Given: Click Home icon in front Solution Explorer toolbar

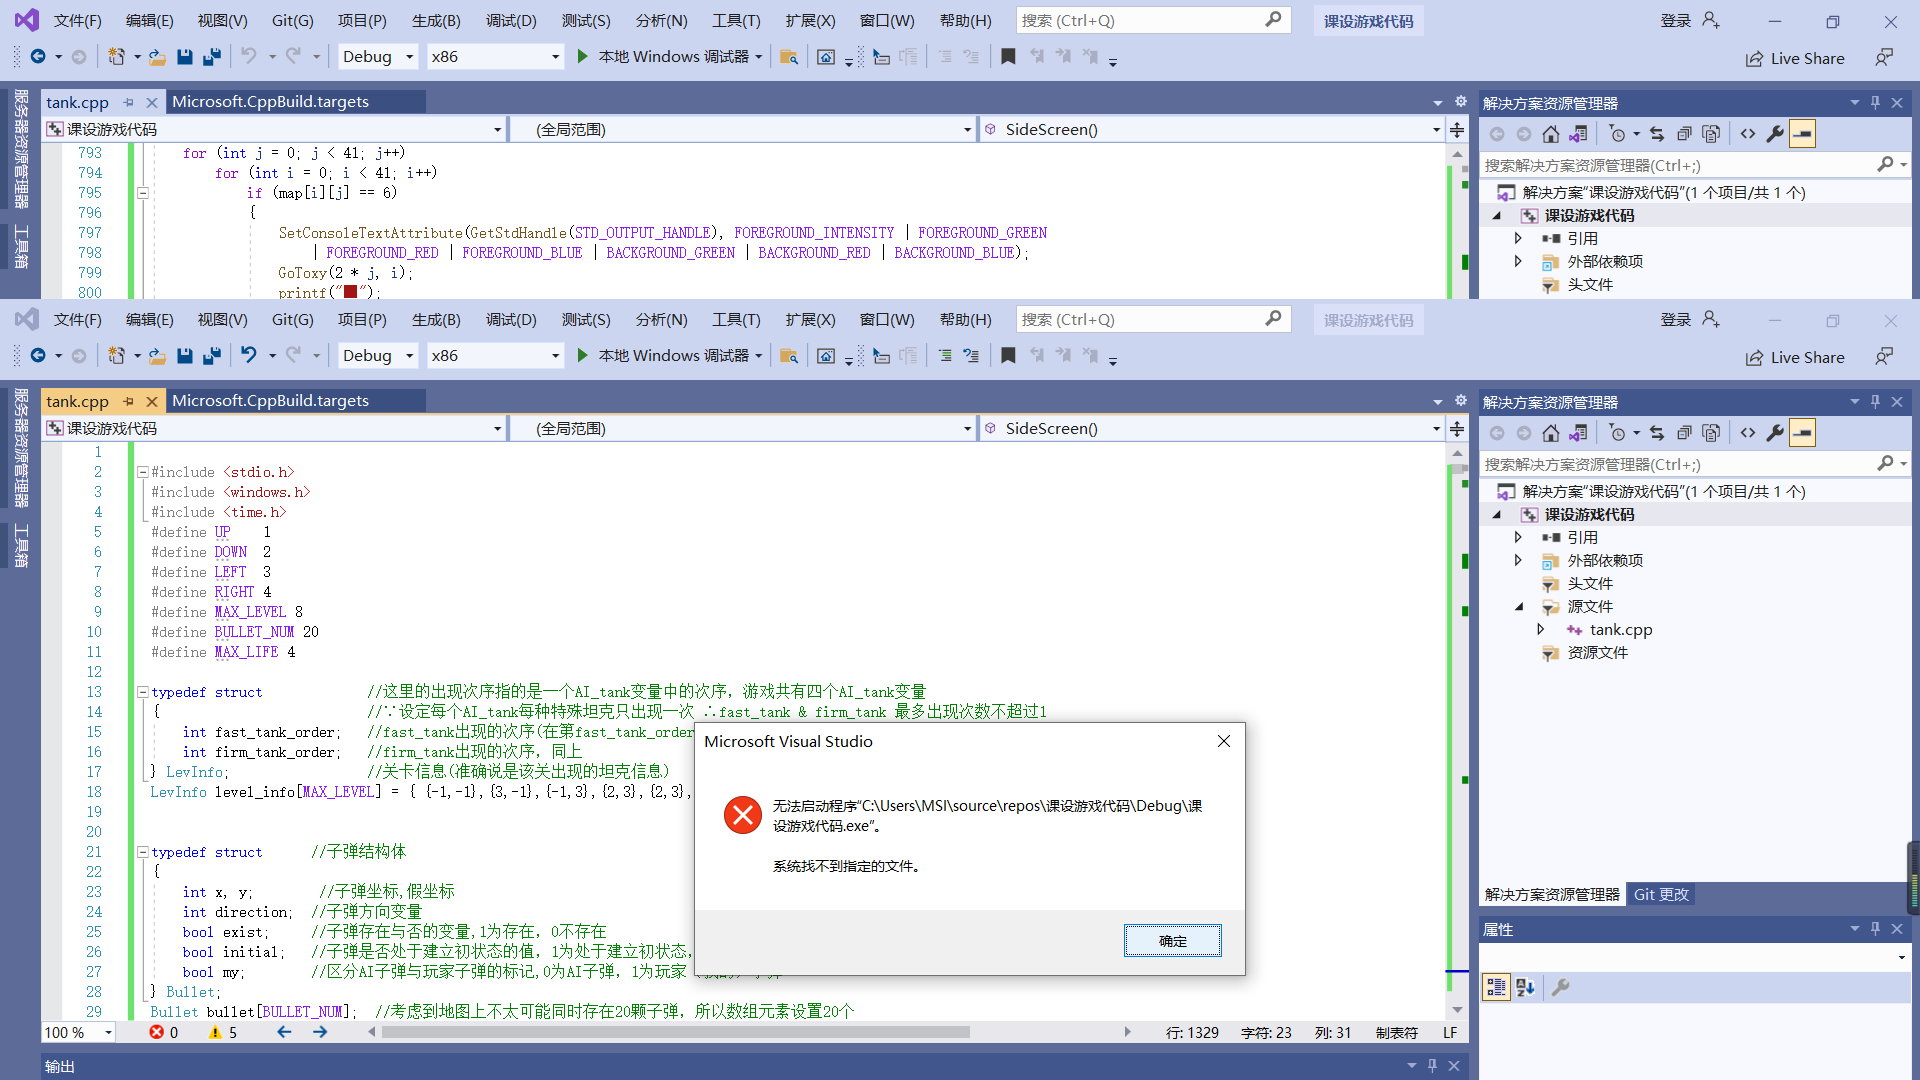Looking at the screenshot, I should [1550, 433].
